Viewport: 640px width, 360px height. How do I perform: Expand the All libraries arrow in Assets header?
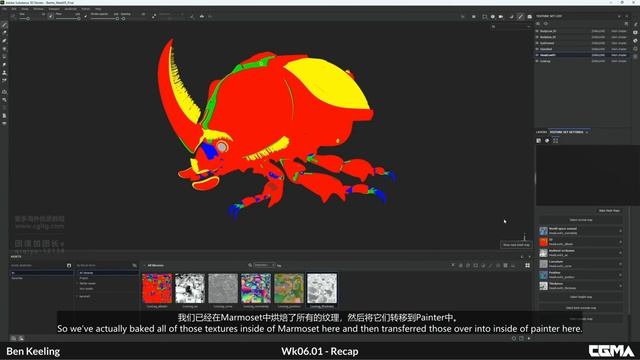coord(144,265)
